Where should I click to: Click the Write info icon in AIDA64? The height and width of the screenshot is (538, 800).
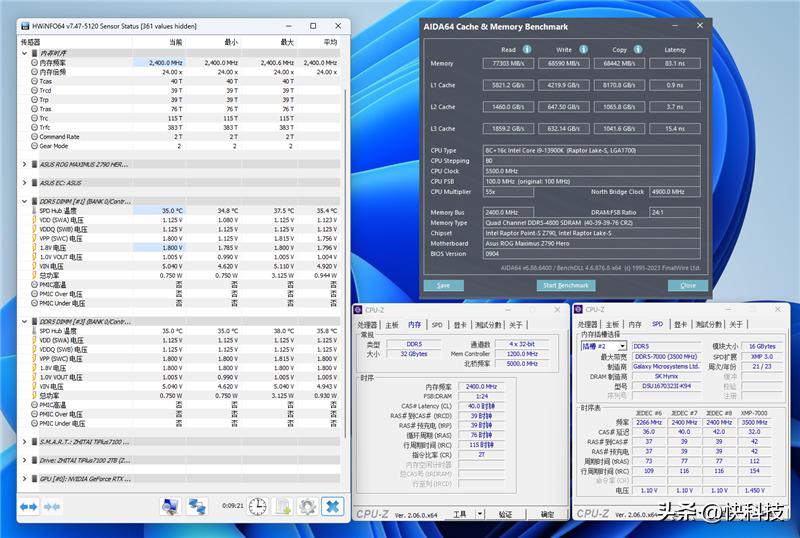(582, 49)
